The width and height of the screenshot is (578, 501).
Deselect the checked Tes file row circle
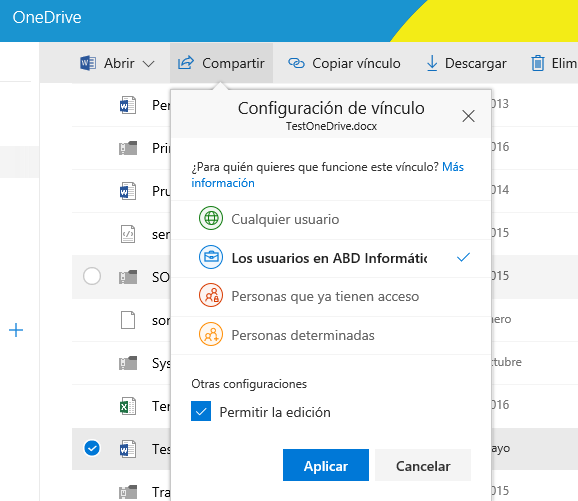click(92, 448)
